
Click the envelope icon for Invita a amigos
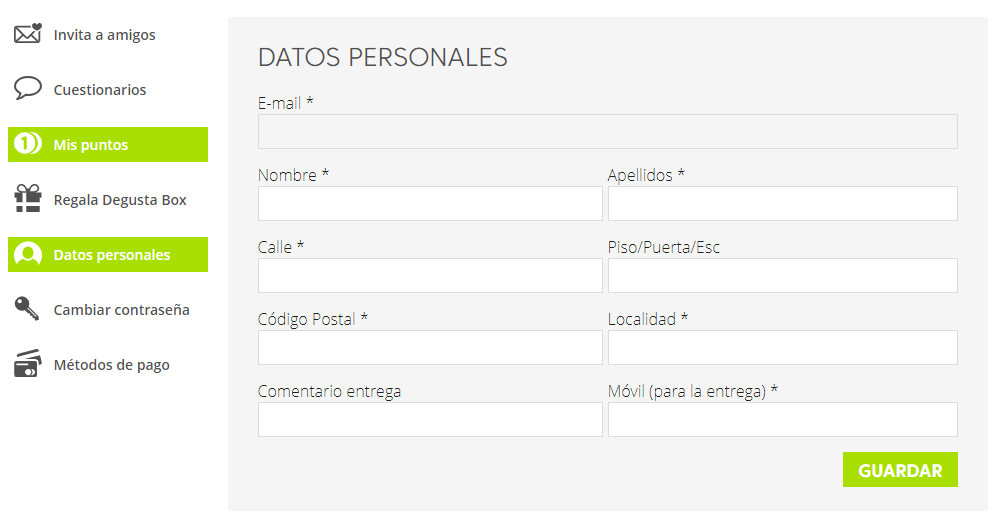point(28,35)
